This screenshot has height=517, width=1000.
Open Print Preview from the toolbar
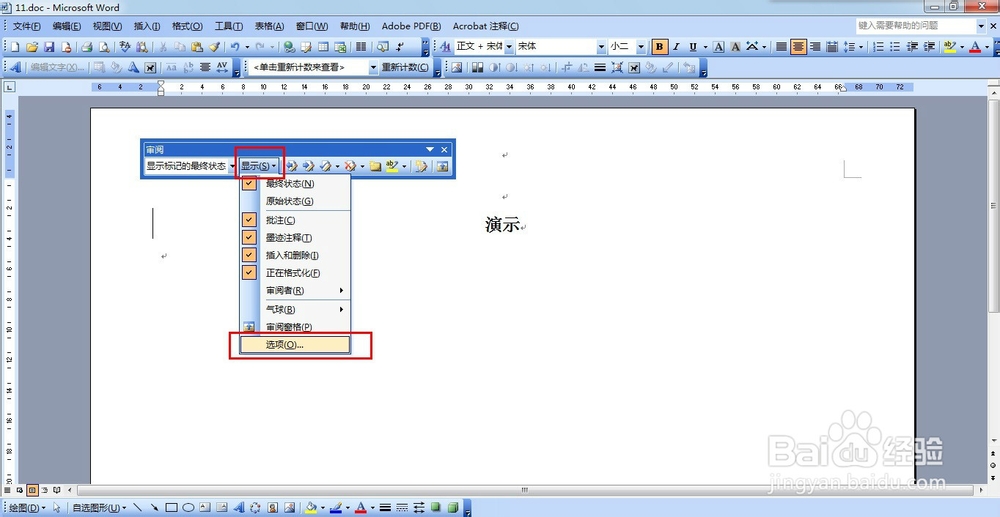click(x=103, y=47)
